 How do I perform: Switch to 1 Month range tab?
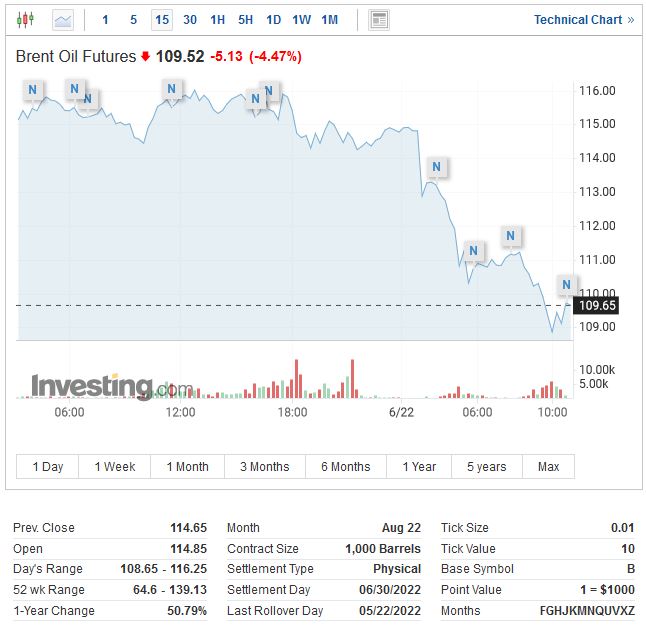tap(188, 467)
